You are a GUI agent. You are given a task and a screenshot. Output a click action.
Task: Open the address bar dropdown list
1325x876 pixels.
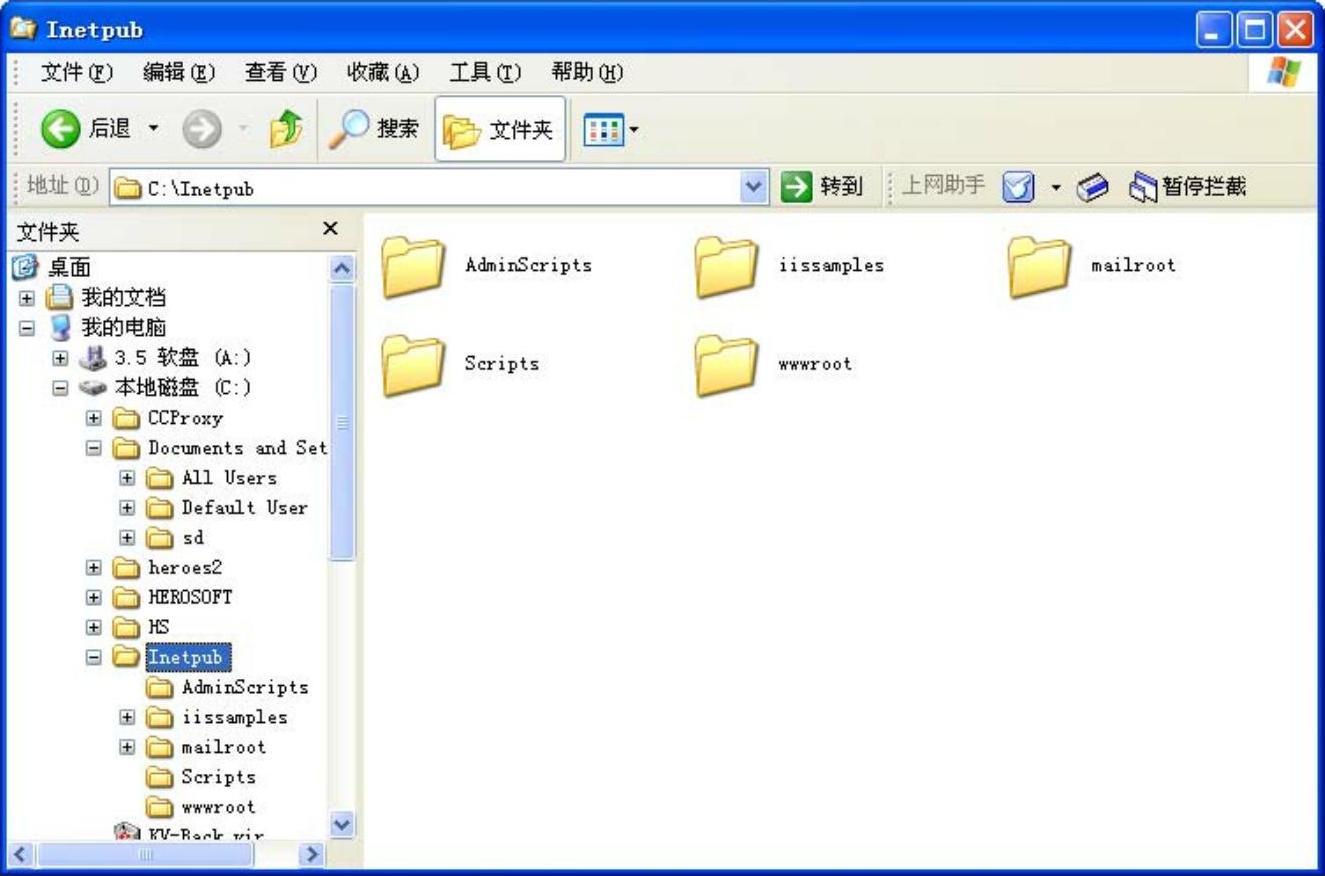point(756,187)
